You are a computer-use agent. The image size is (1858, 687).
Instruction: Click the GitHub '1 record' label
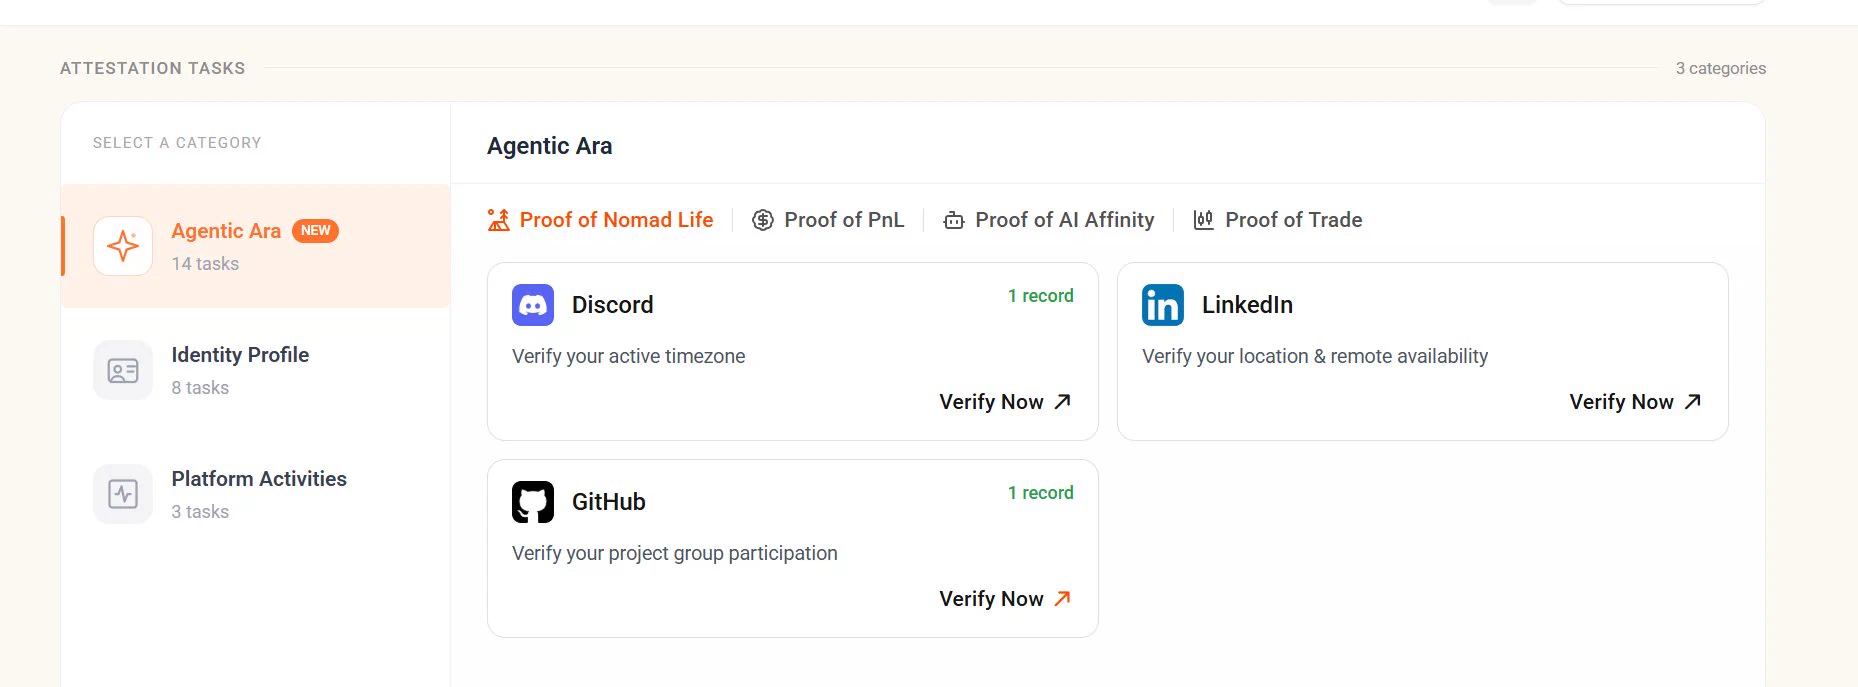pos(1040,493)
